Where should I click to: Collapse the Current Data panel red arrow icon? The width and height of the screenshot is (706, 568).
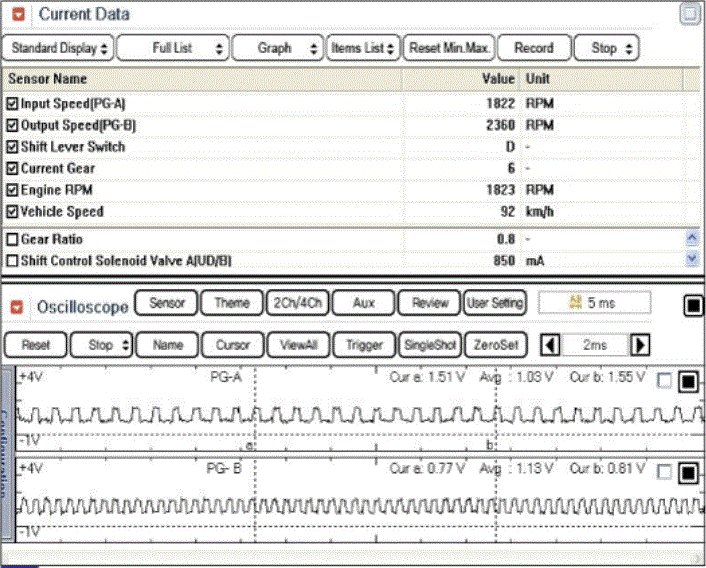(18, 15)
